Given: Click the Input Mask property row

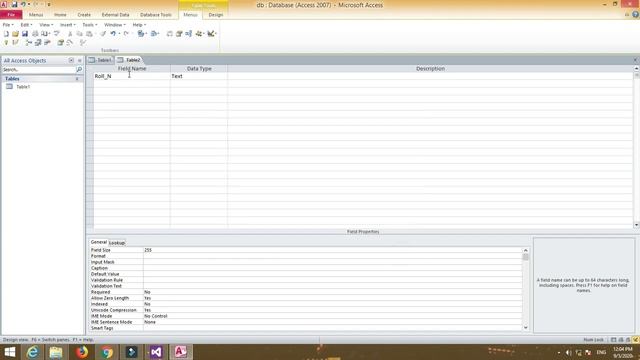Looking at the screenshot, I should [x=305, y=262].
